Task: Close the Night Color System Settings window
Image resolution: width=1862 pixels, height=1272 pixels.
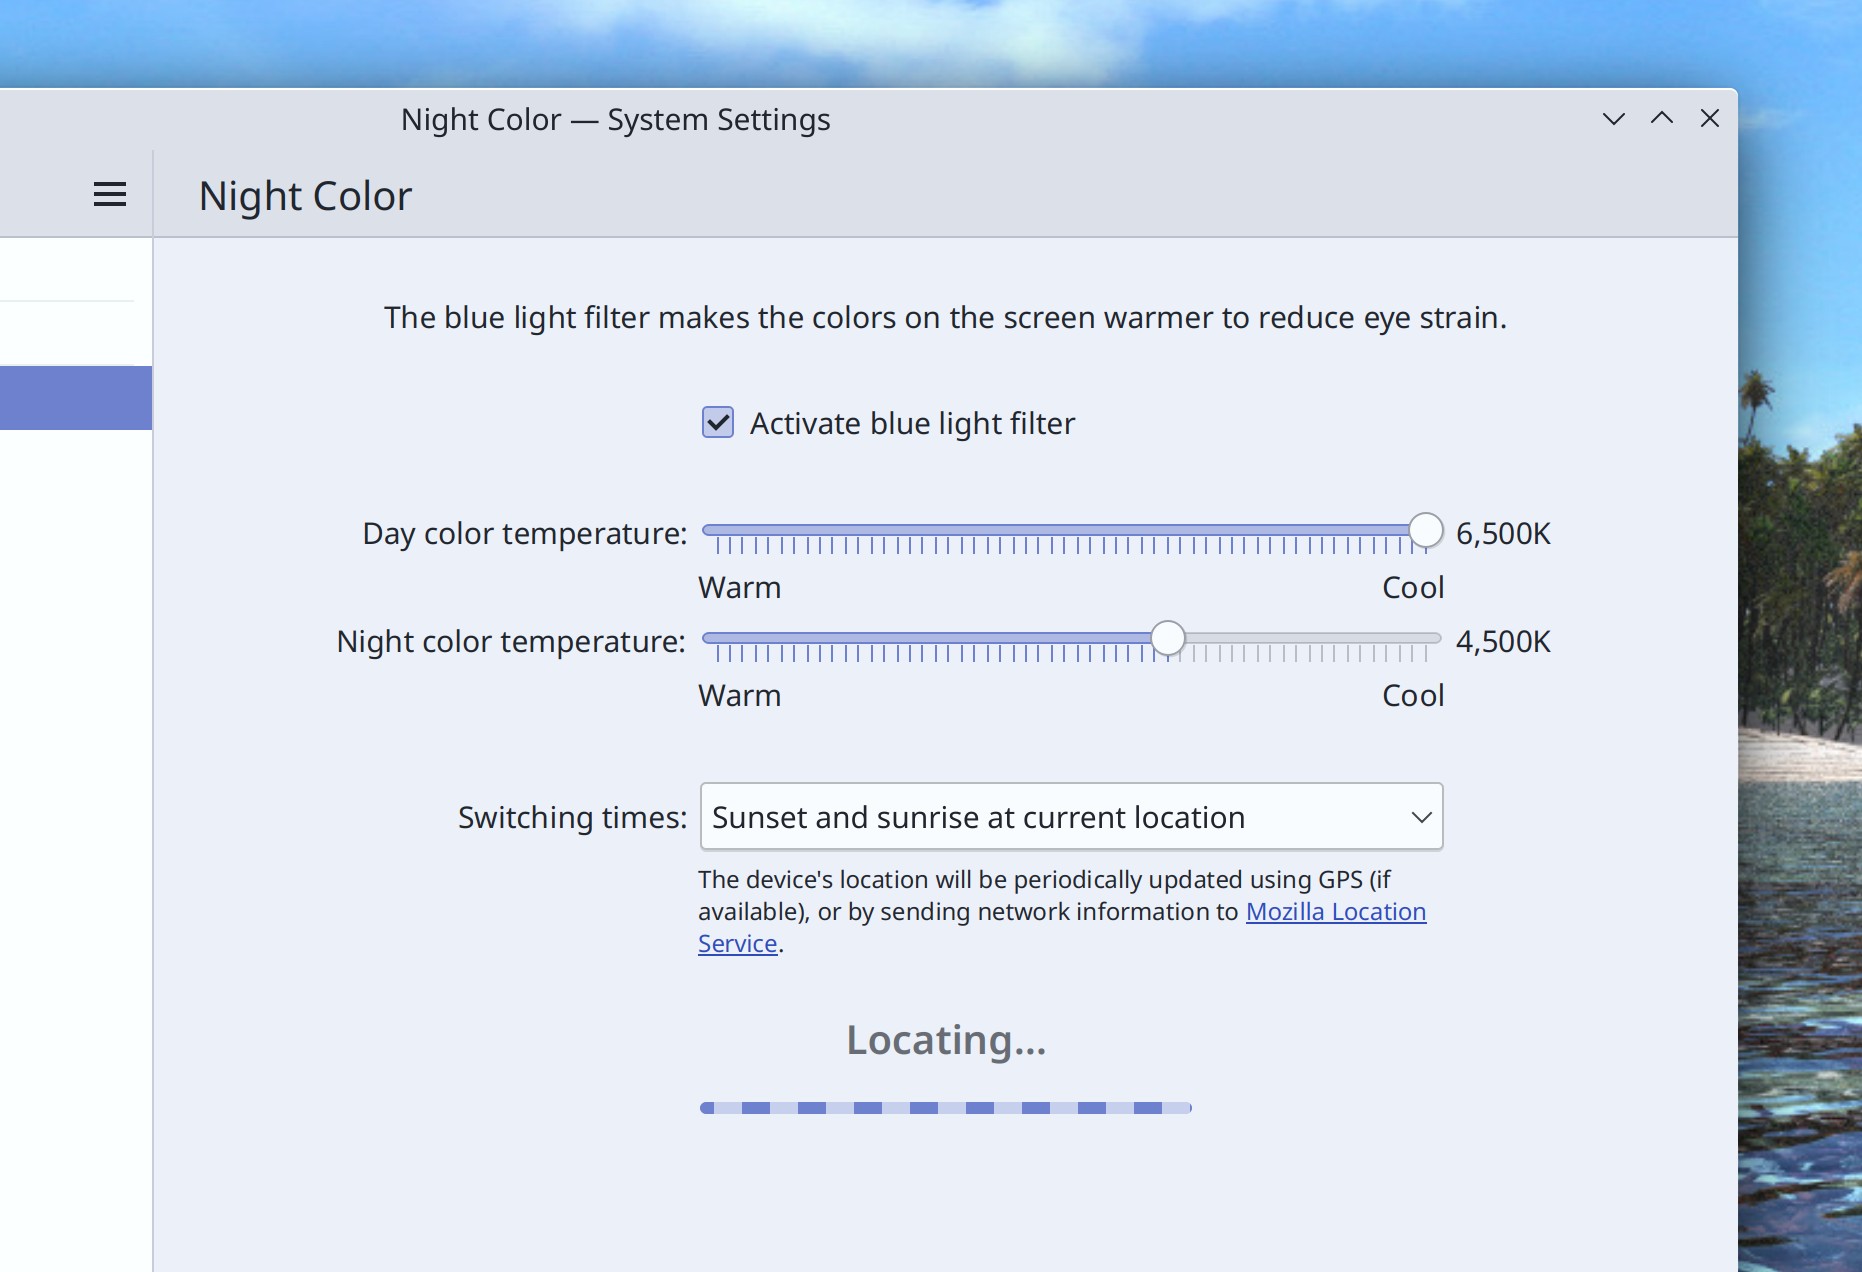Action: (x=1710, y=118)
